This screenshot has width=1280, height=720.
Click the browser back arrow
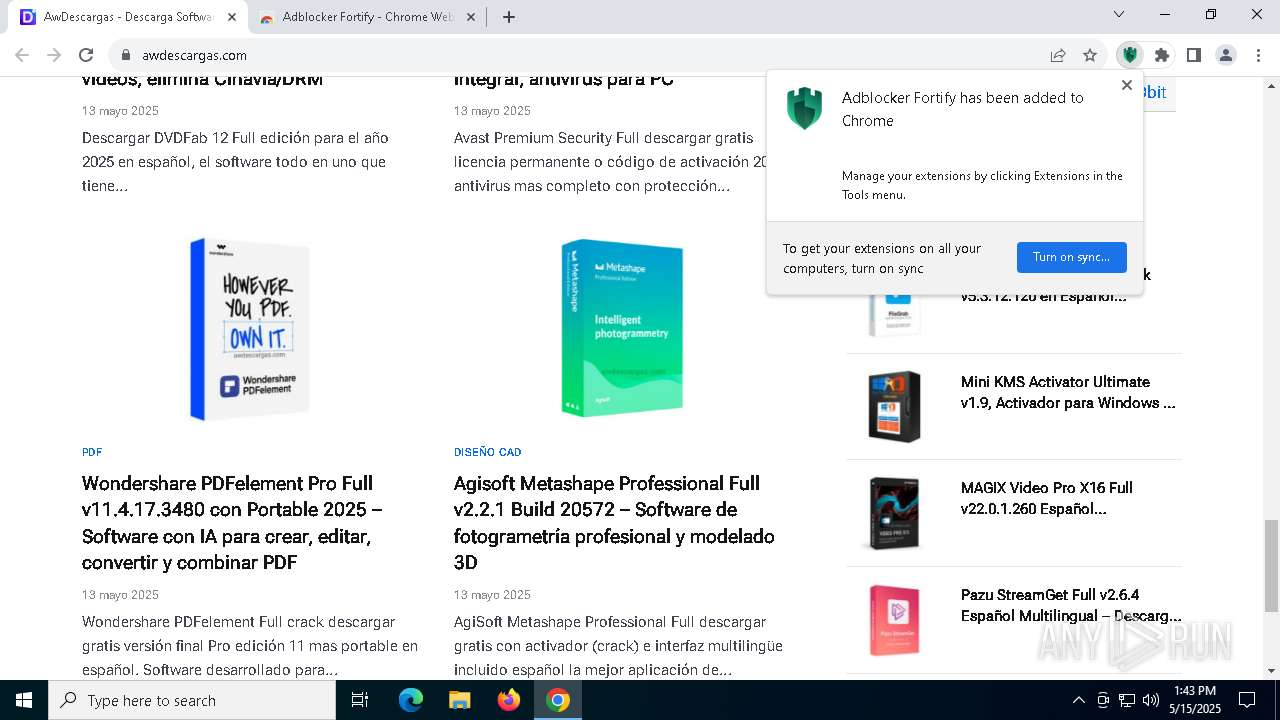[22, 55]
